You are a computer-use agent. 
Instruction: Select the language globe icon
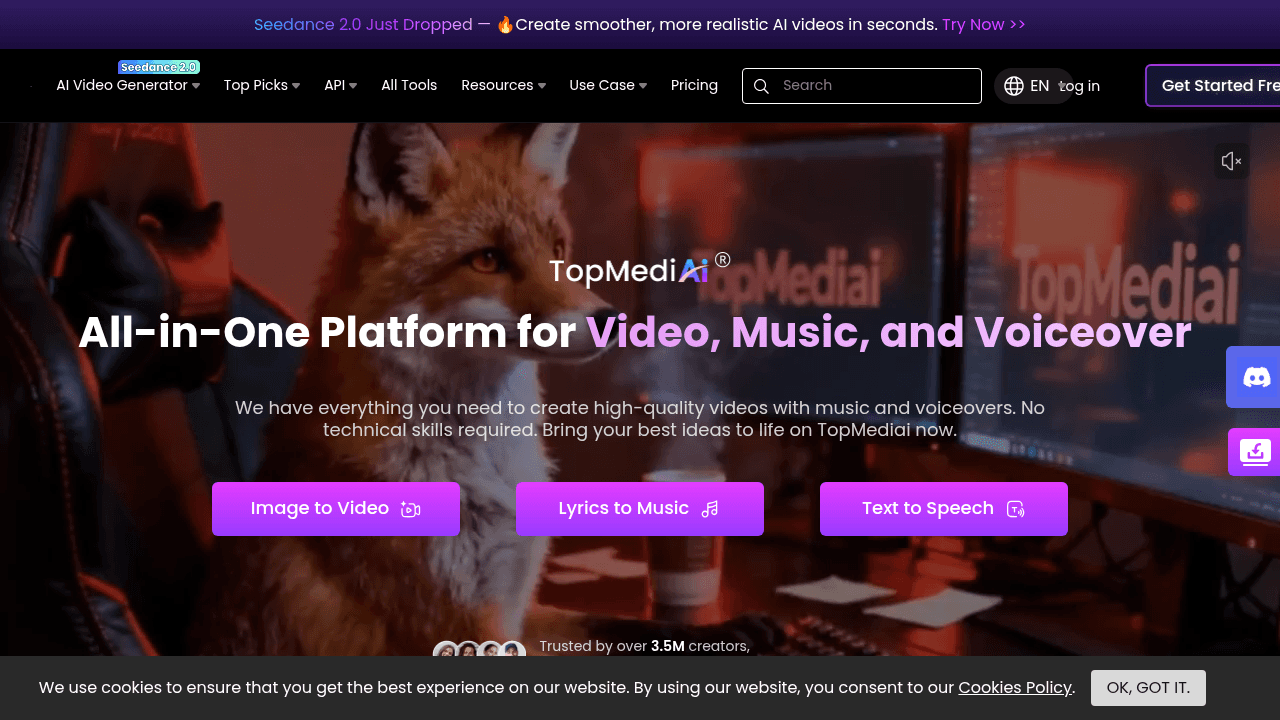click(1014, 86)
